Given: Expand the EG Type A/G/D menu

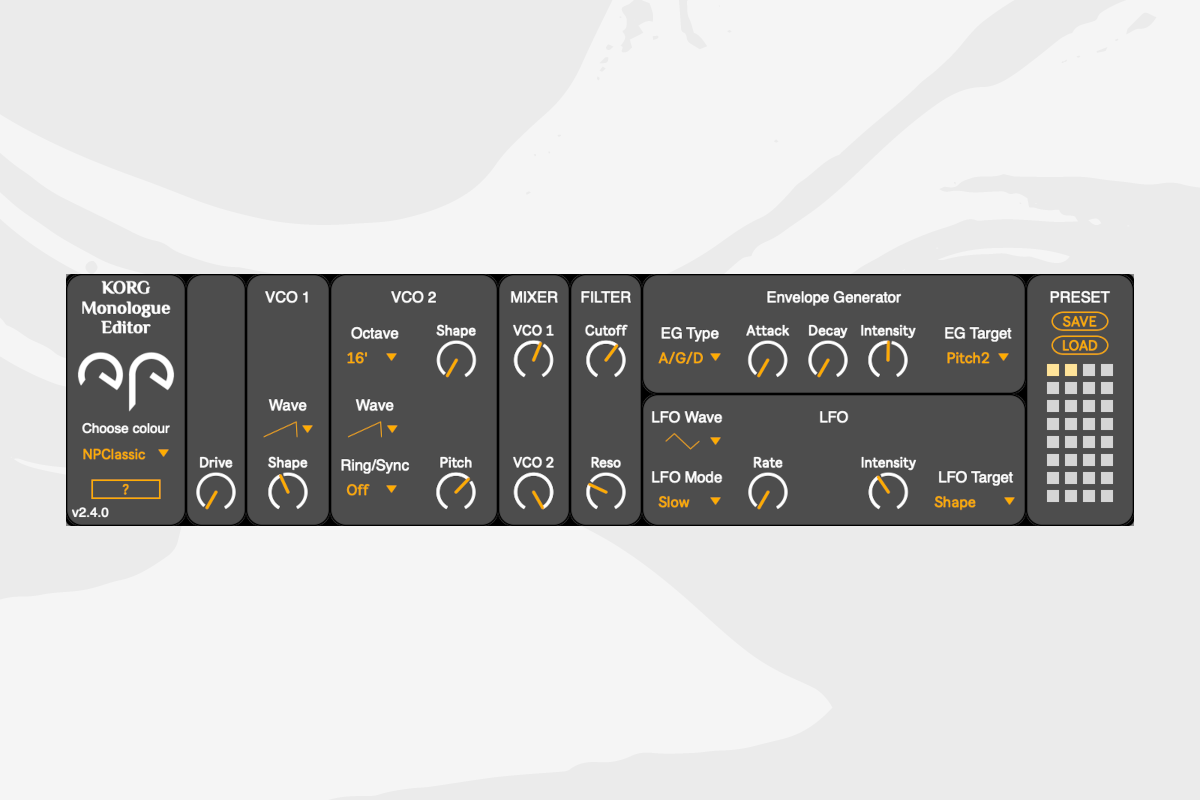Looking at the screenshot, I should click(690, 358).
